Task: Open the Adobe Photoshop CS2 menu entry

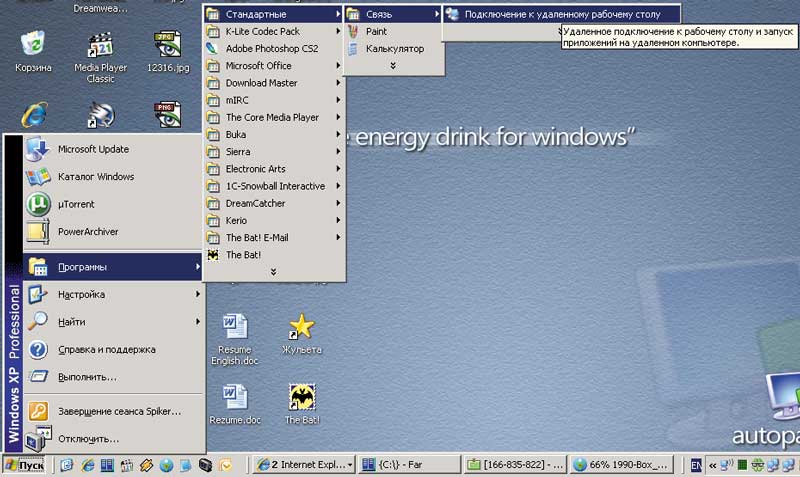Action: coord(271,48)
